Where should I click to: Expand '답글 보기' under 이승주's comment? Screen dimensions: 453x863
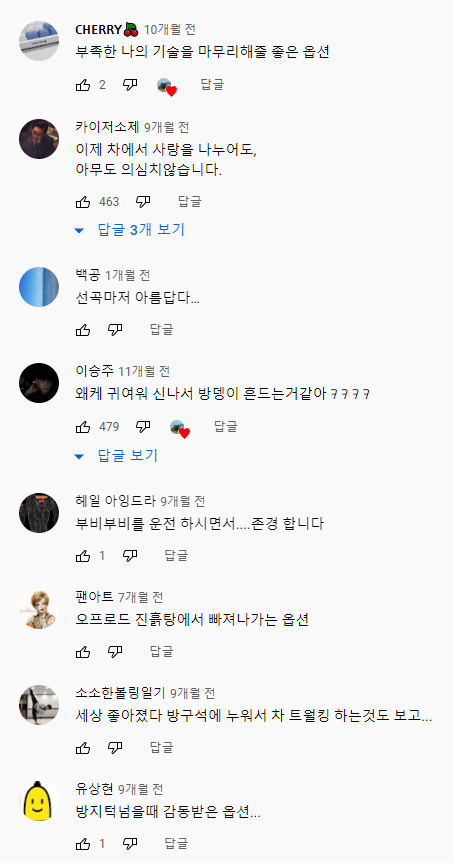click(x=116, y=455)
